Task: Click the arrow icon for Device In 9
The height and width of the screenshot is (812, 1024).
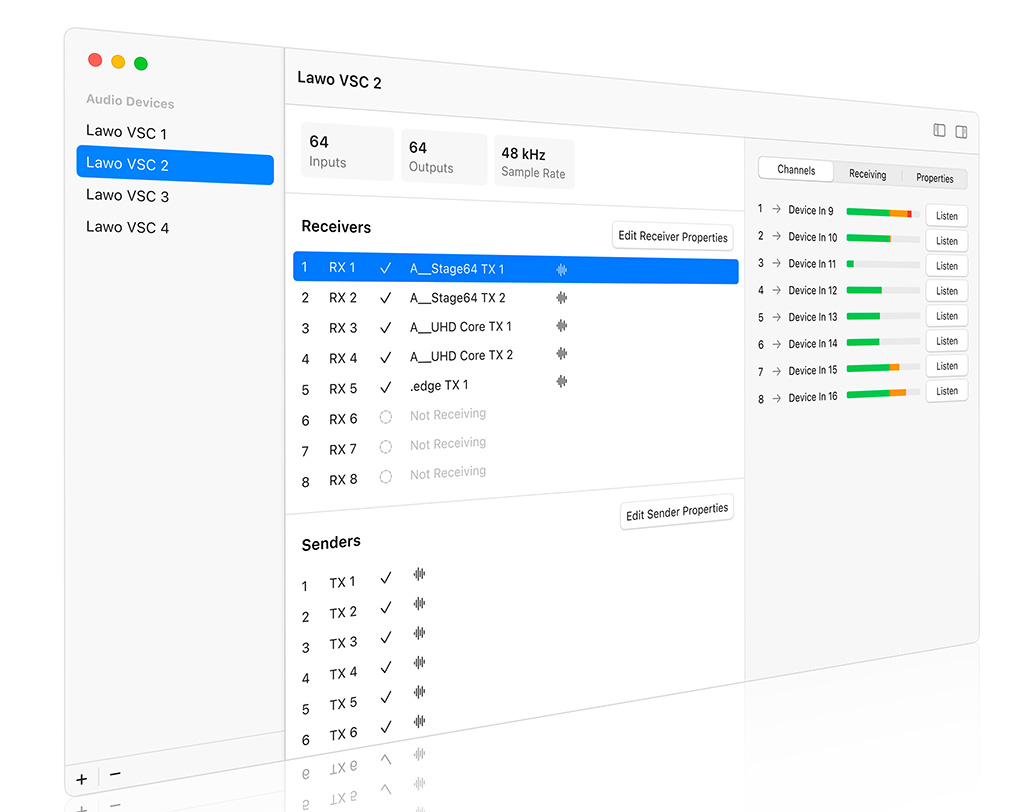Action: pos(776,209)
